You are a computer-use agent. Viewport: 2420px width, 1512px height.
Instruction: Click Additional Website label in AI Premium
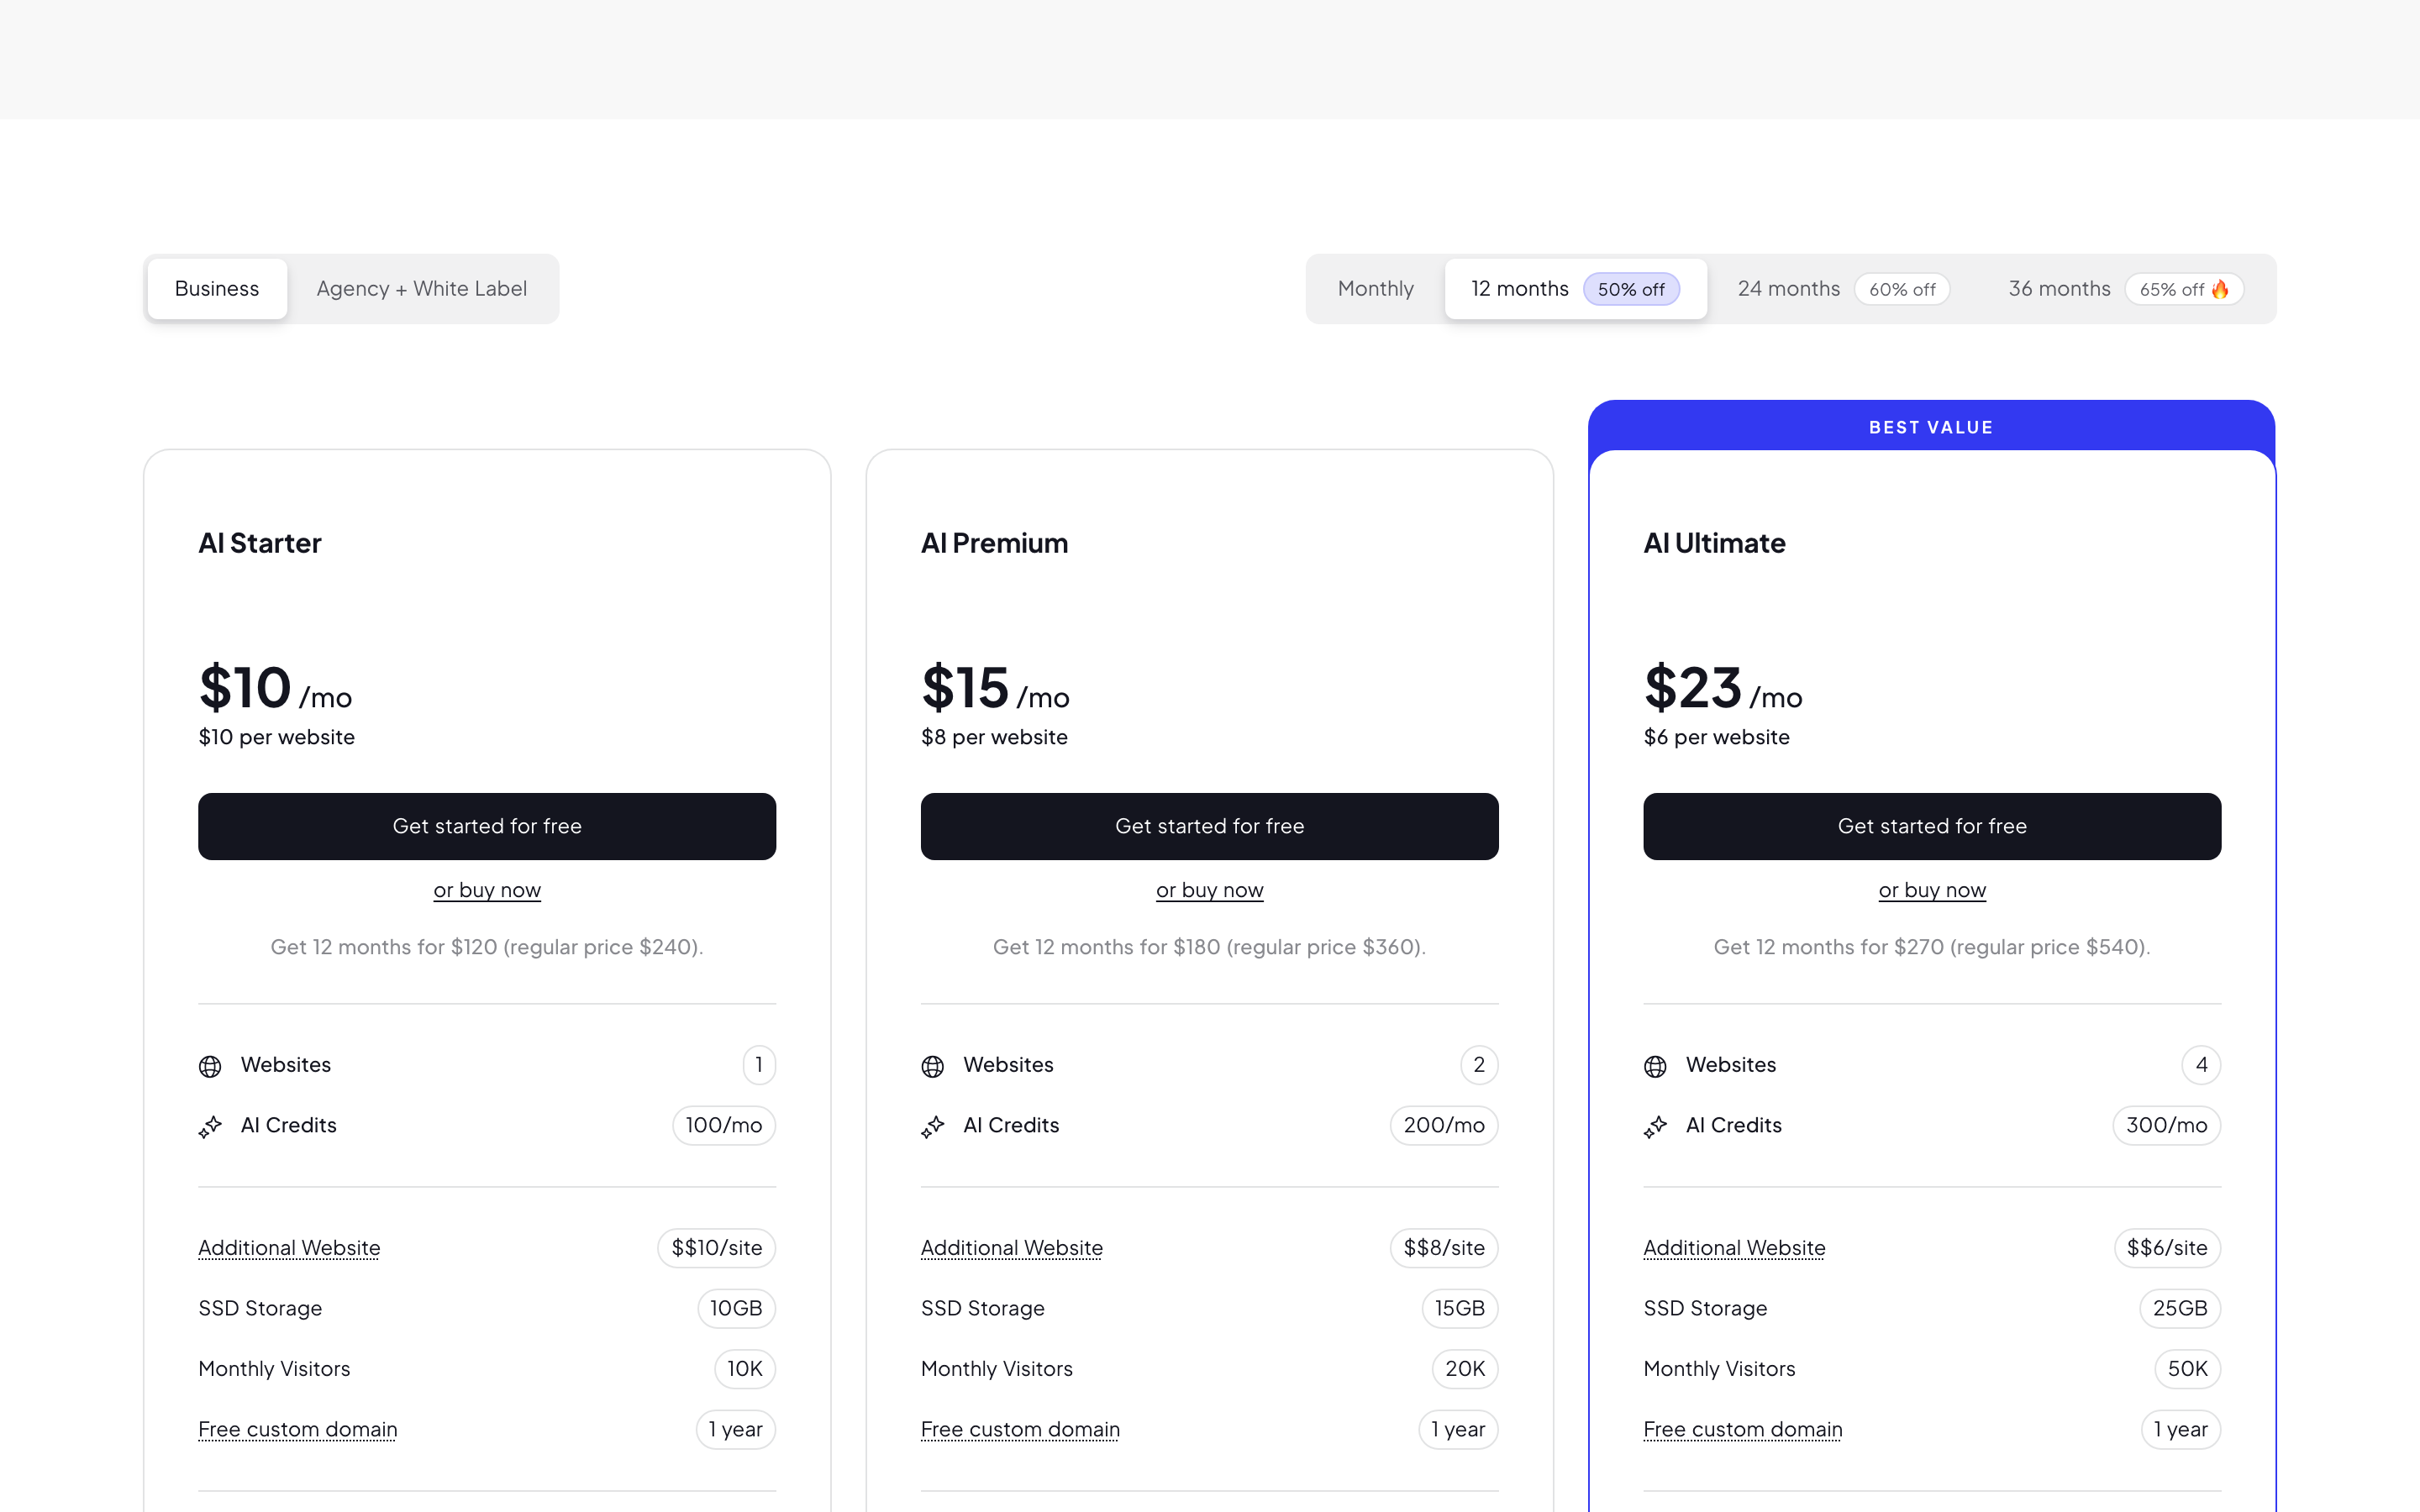coord(1011,1248)
